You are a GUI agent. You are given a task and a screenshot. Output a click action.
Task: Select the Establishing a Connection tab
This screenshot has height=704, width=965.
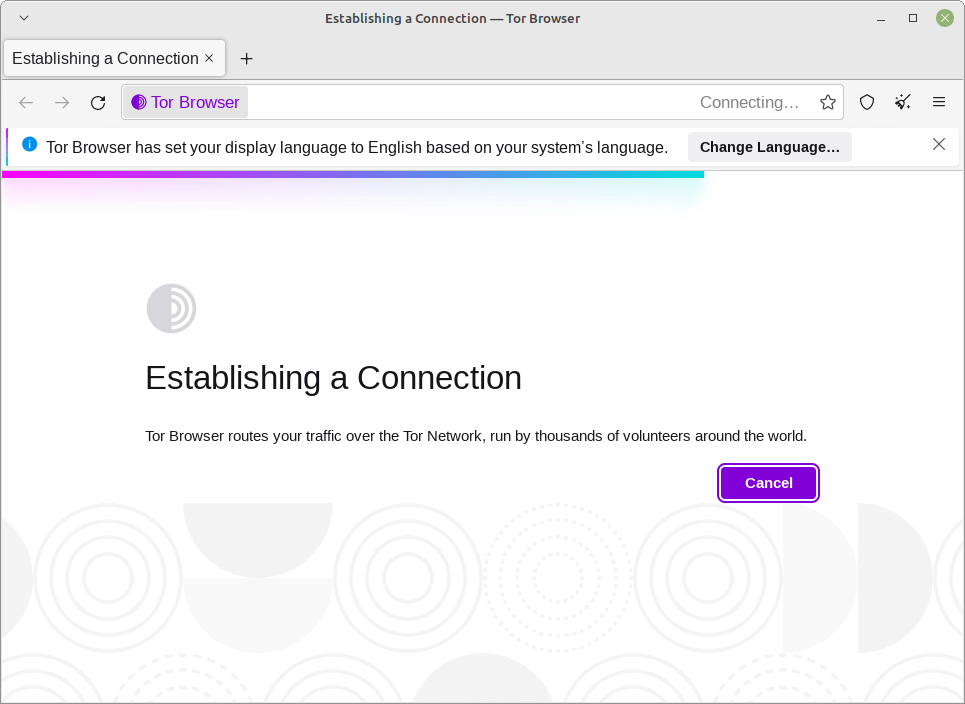click(x=114, y=58)
